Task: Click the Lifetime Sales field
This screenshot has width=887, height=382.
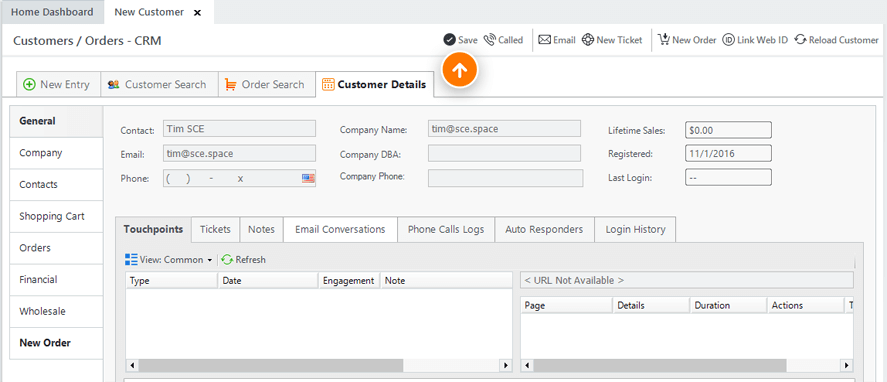Action: click(728, 130)
